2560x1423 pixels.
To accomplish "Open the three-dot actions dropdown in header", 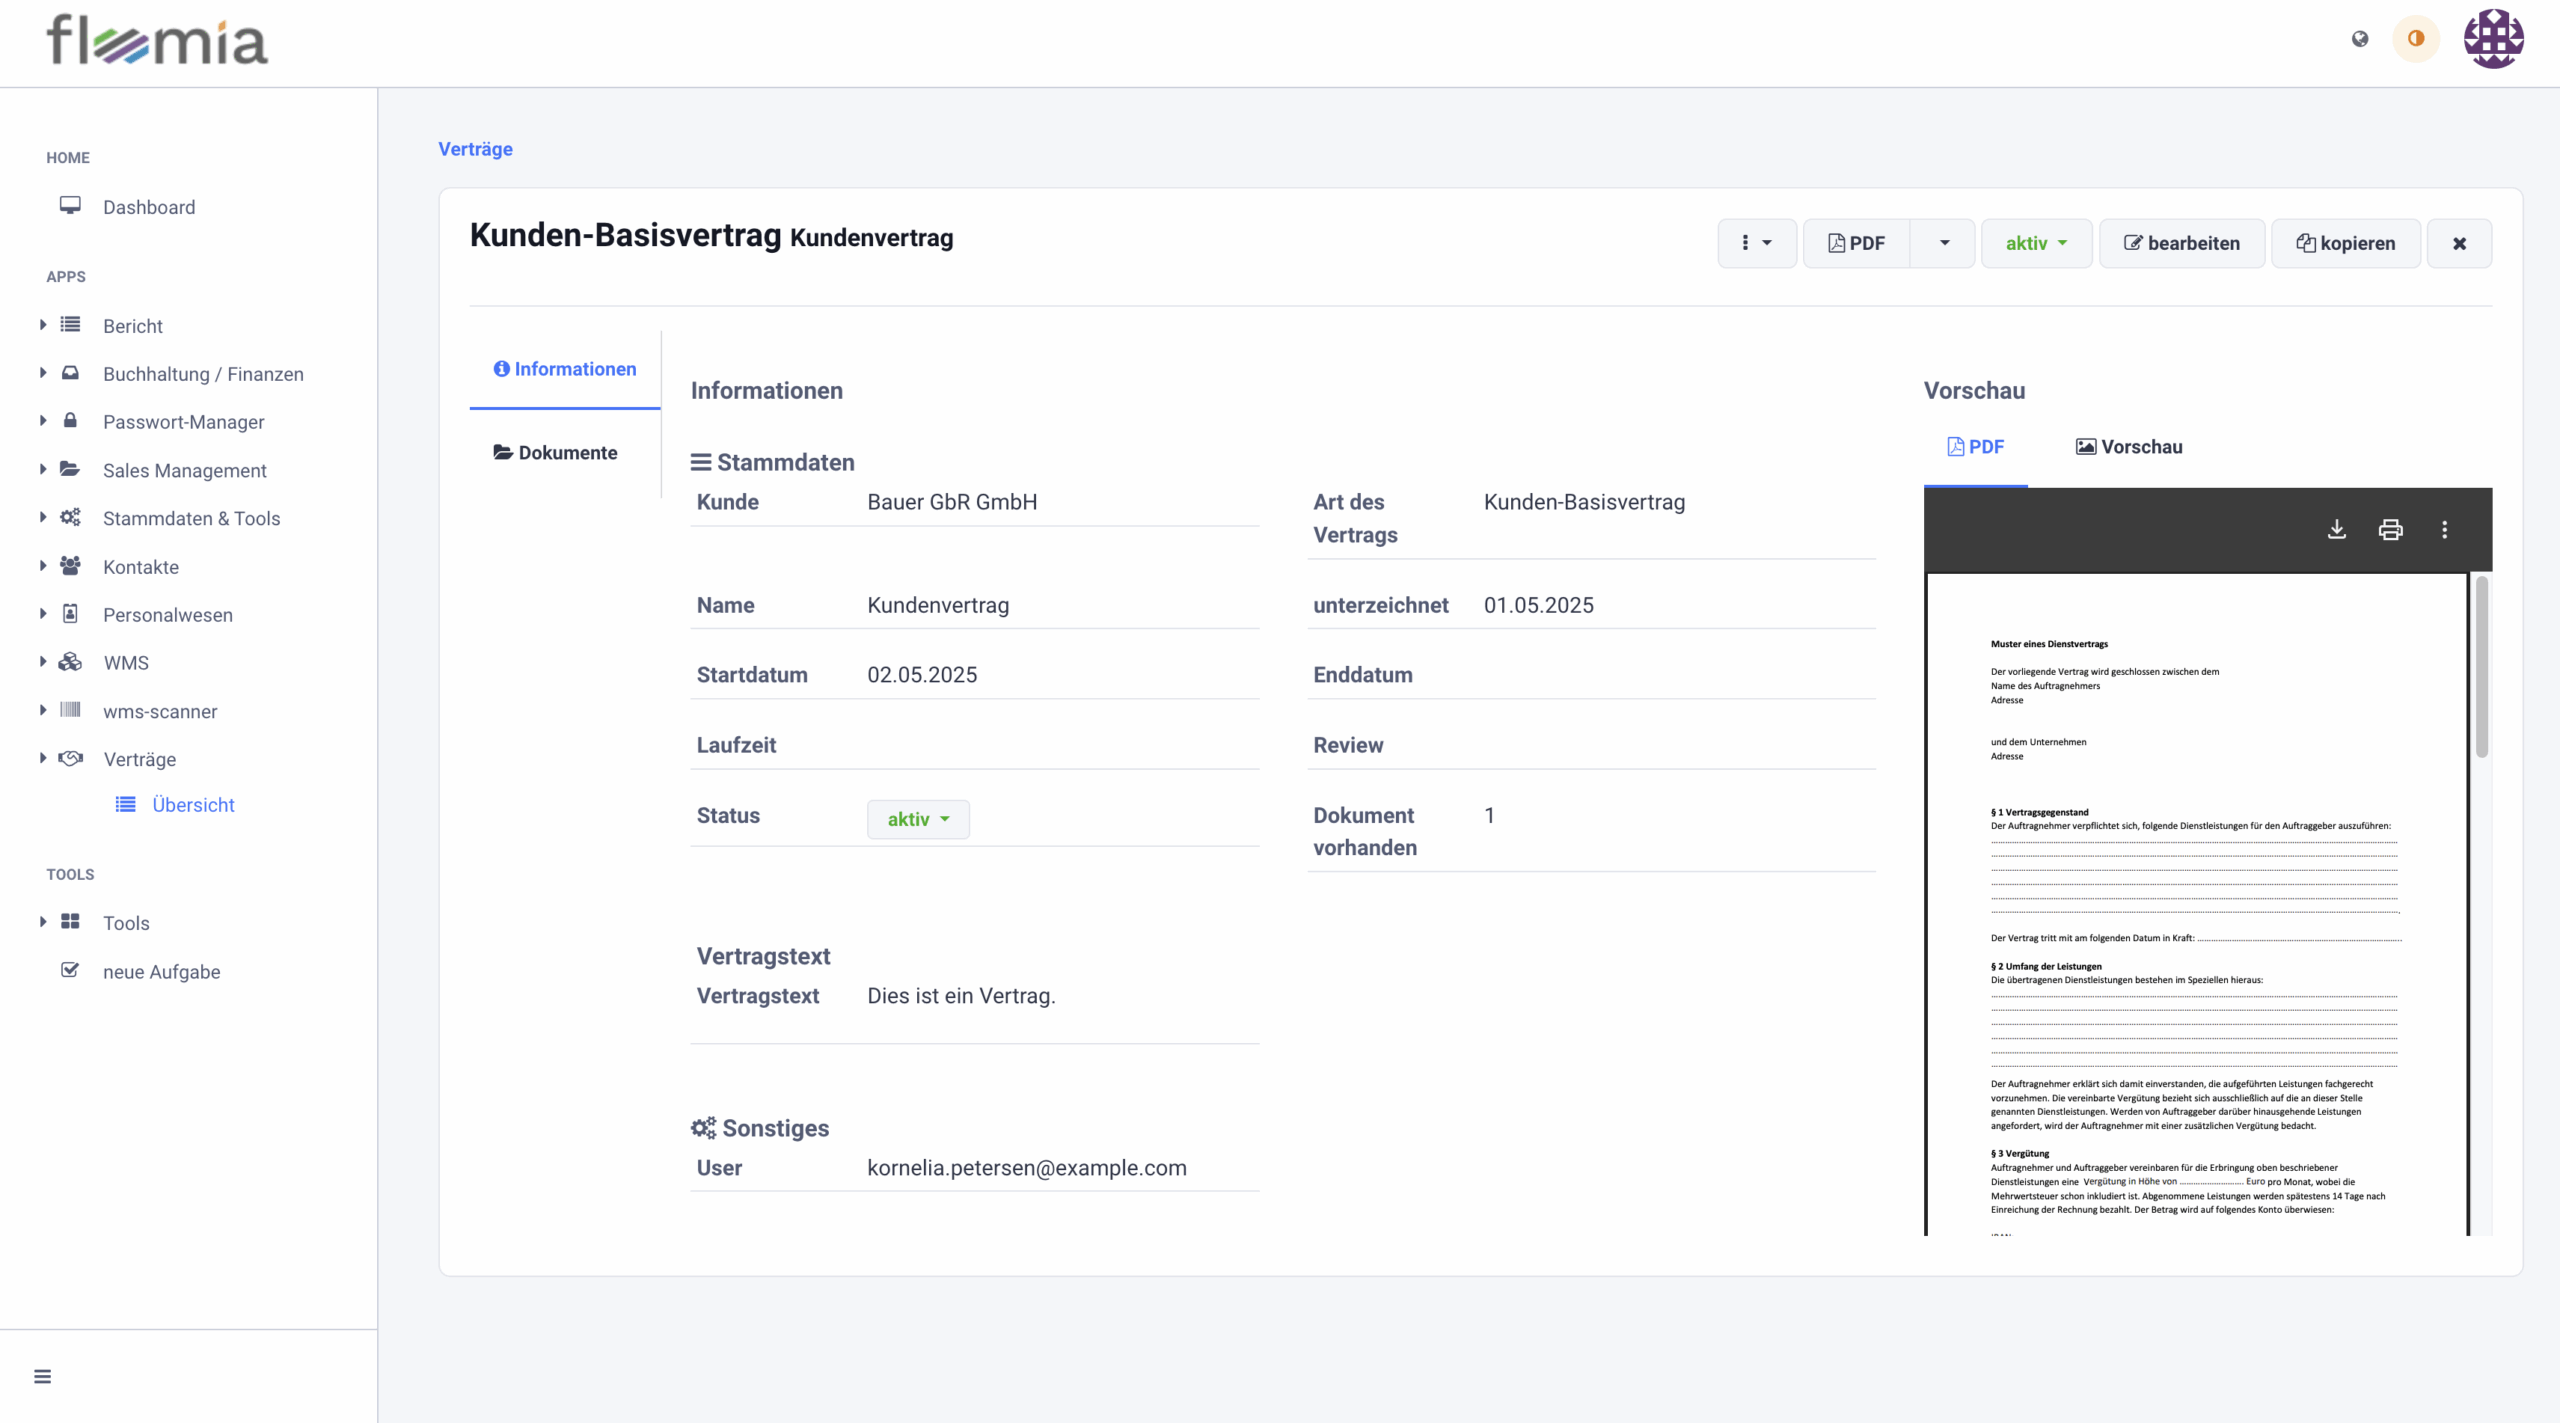I will [1756, 243].
